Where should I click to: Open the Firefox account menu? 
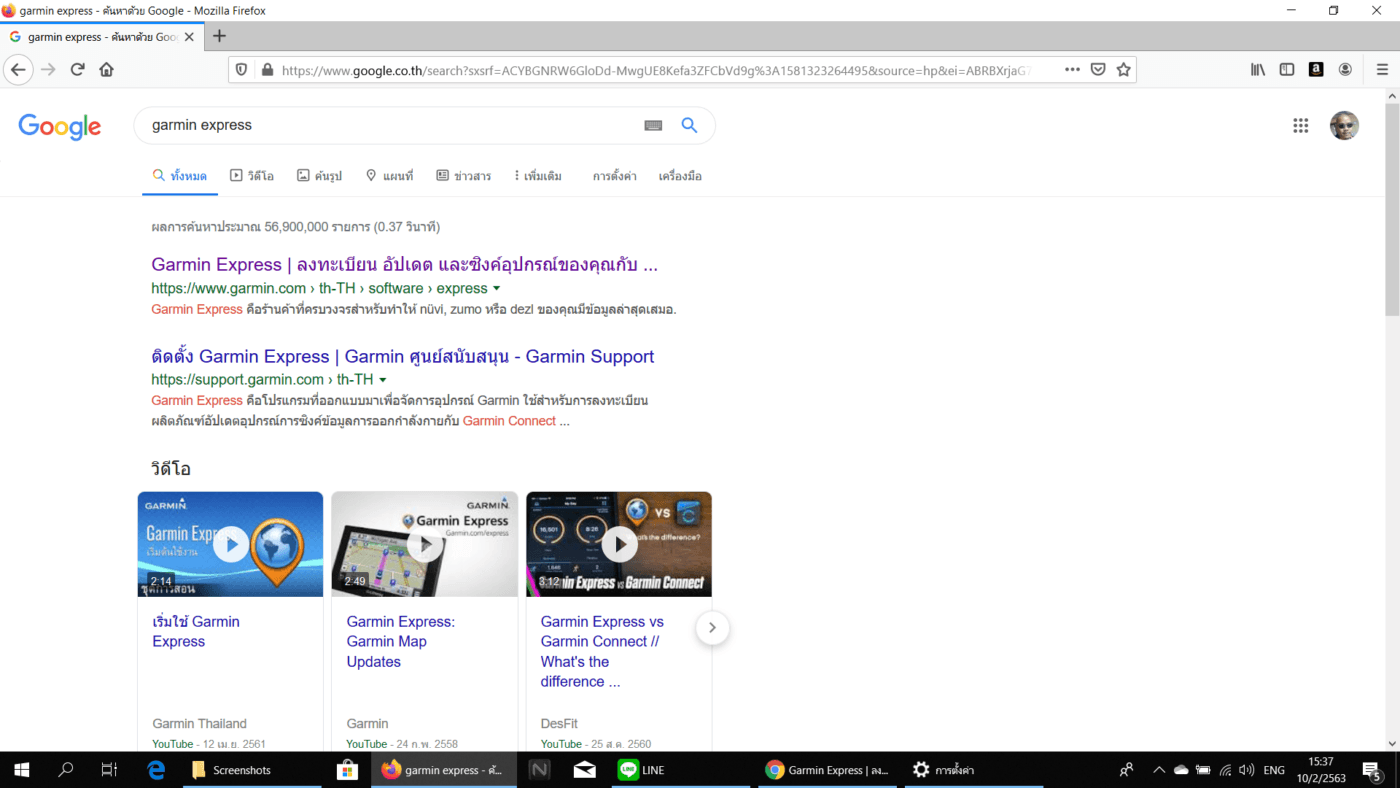[x=1345, y=70]
